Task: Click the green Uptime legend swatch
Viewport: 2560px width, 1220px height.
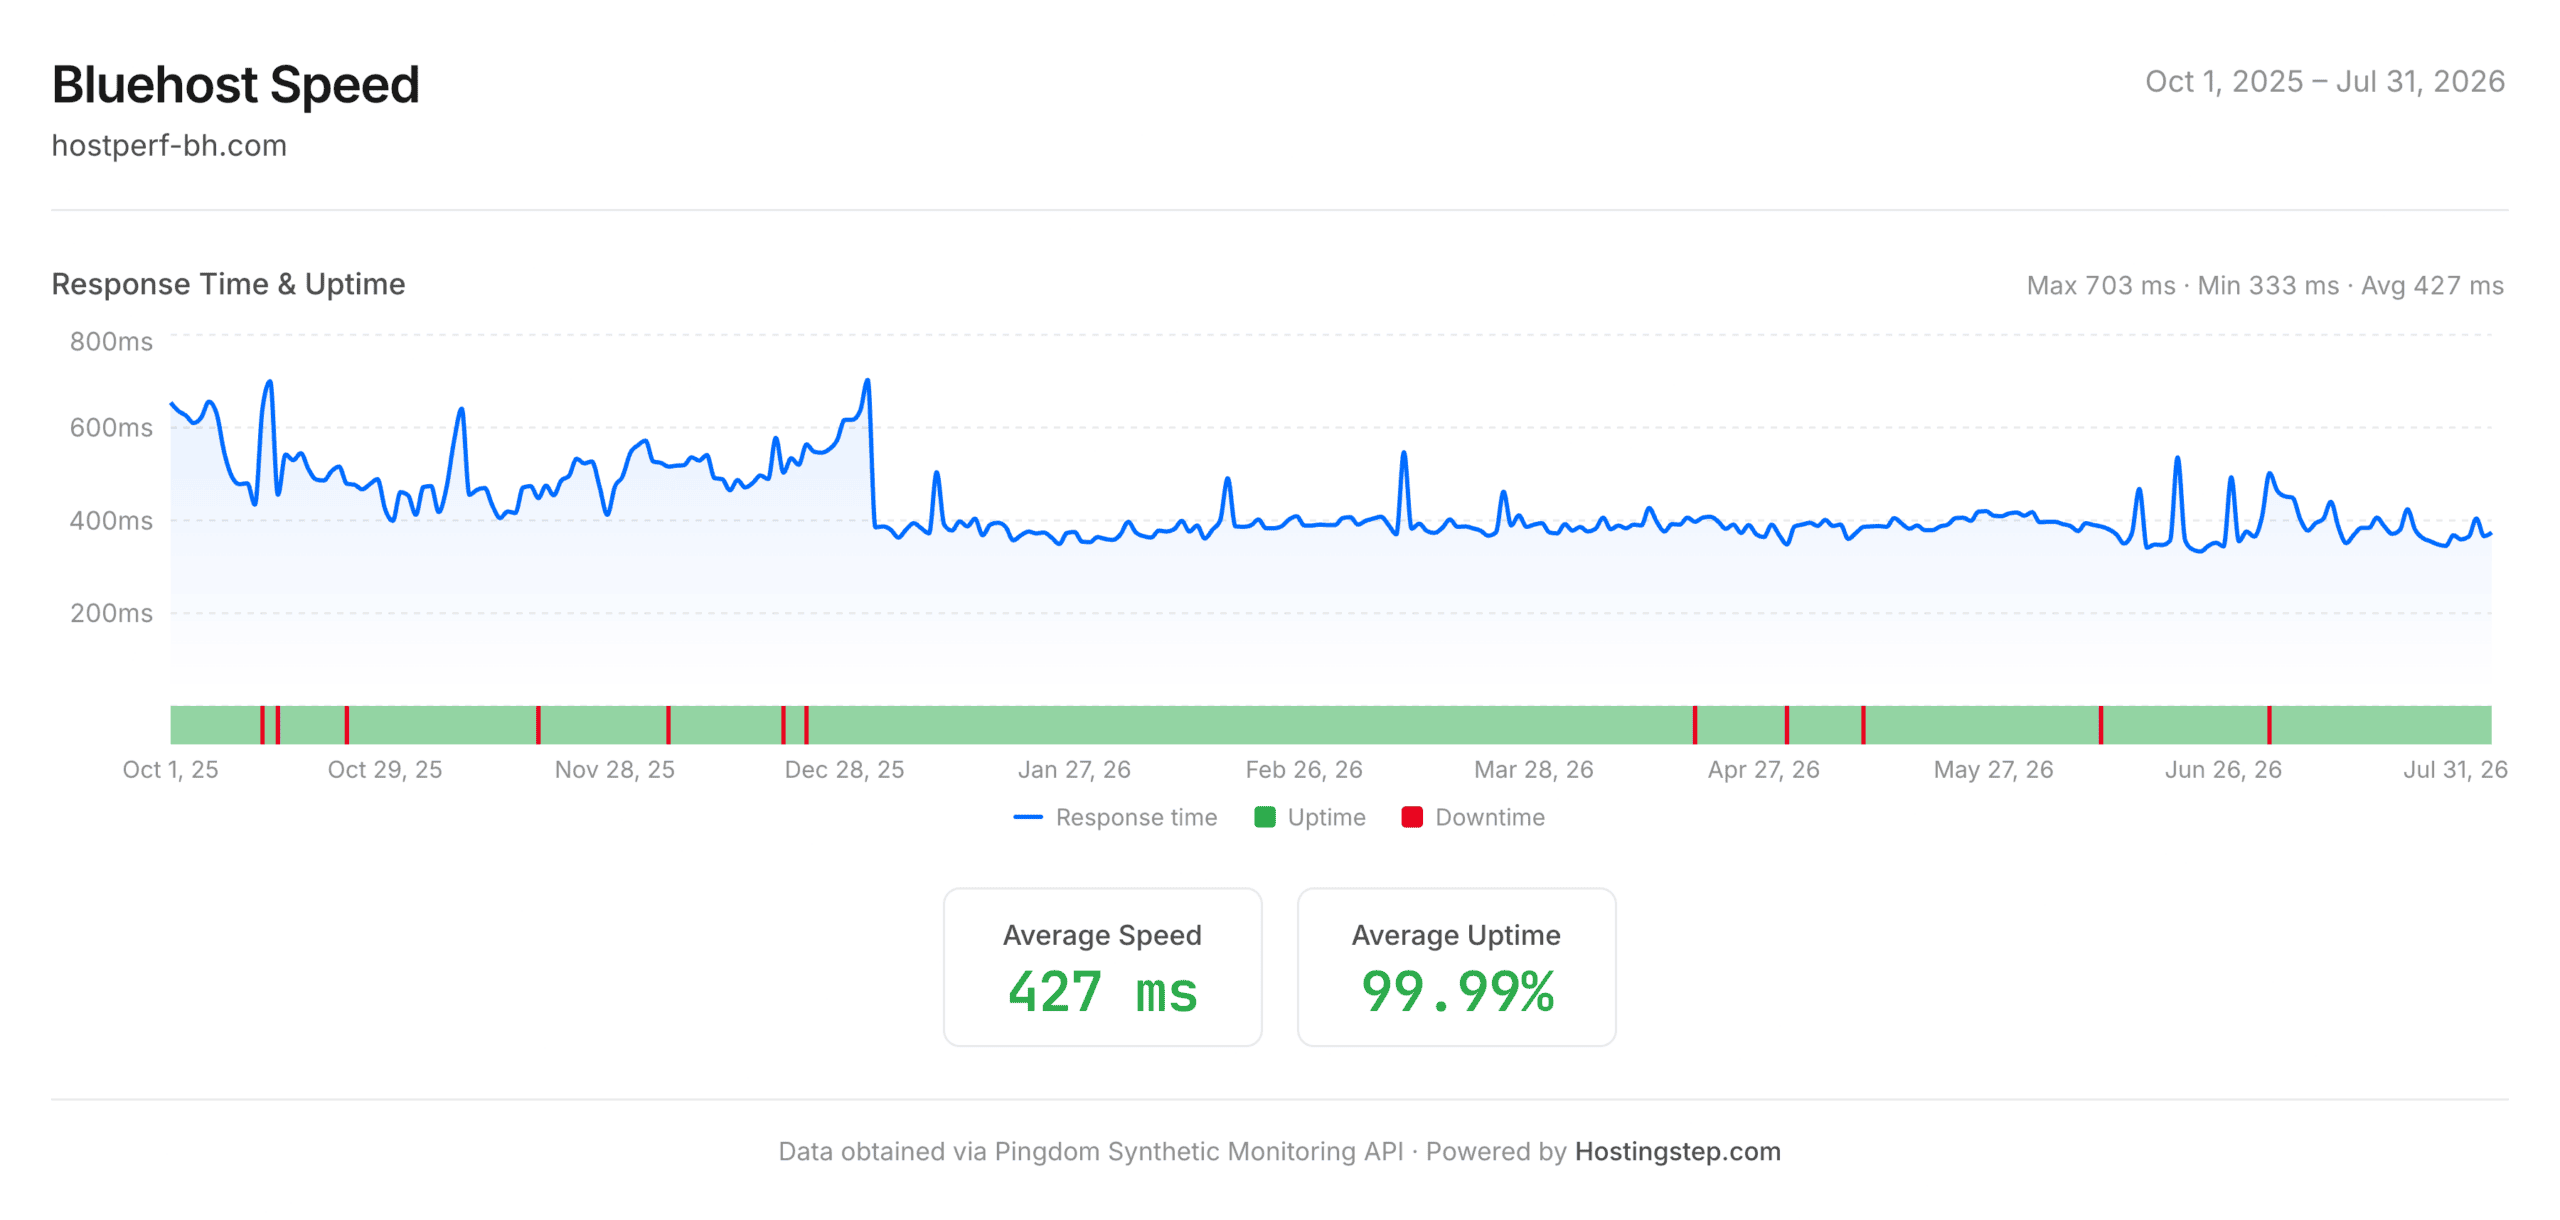Action: coord(1264,817)
